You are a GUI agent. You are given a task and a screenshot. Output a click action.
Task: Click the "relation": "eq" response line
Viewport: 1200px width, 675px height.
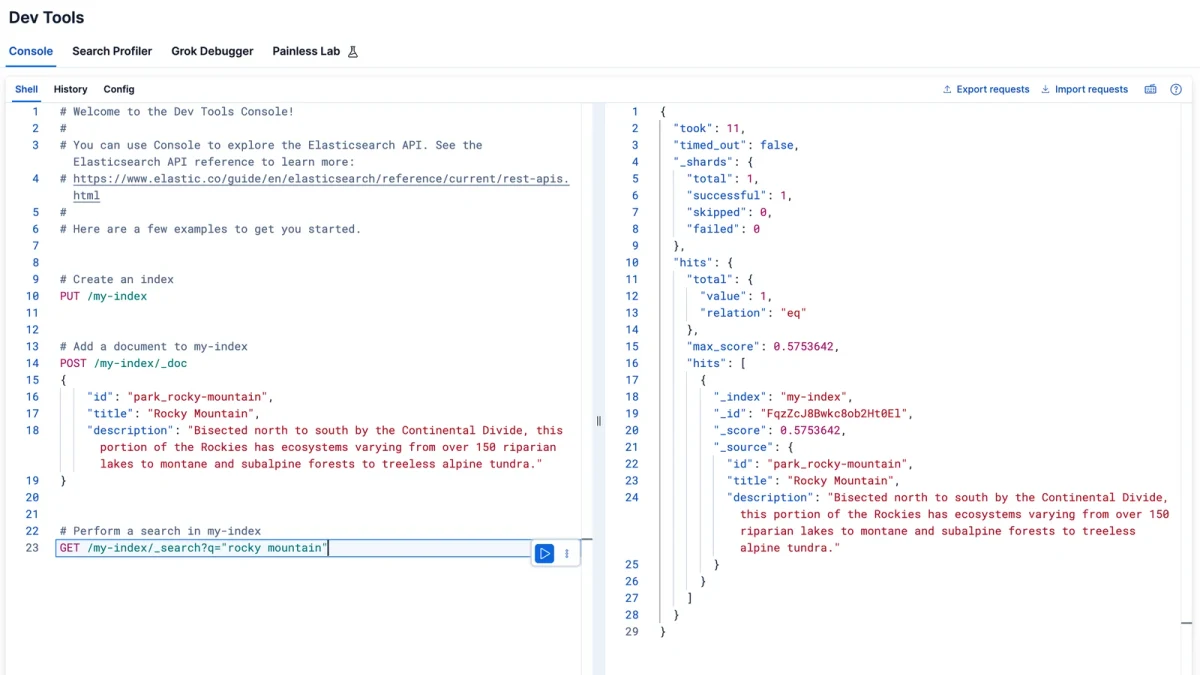753,313
